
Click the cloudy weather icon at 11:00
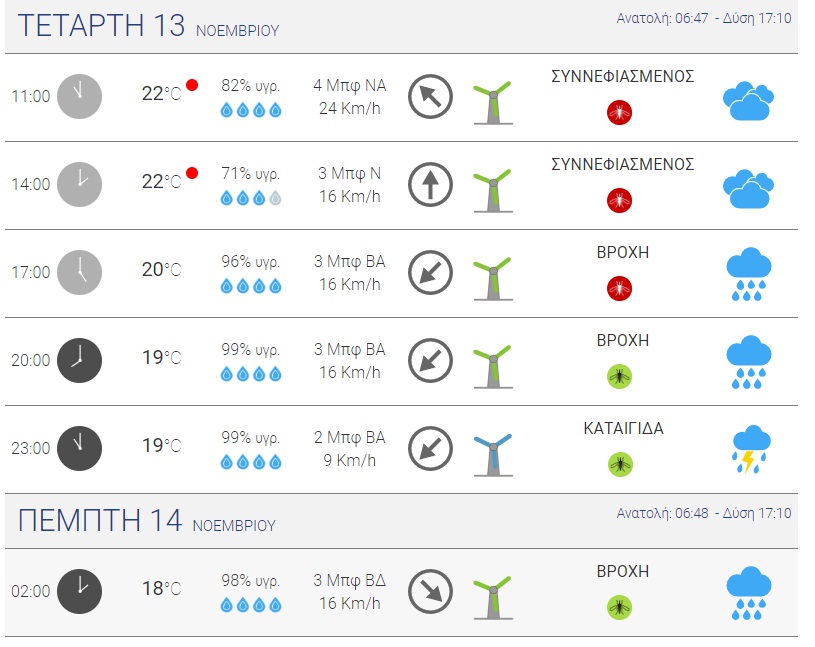[748, 99]
